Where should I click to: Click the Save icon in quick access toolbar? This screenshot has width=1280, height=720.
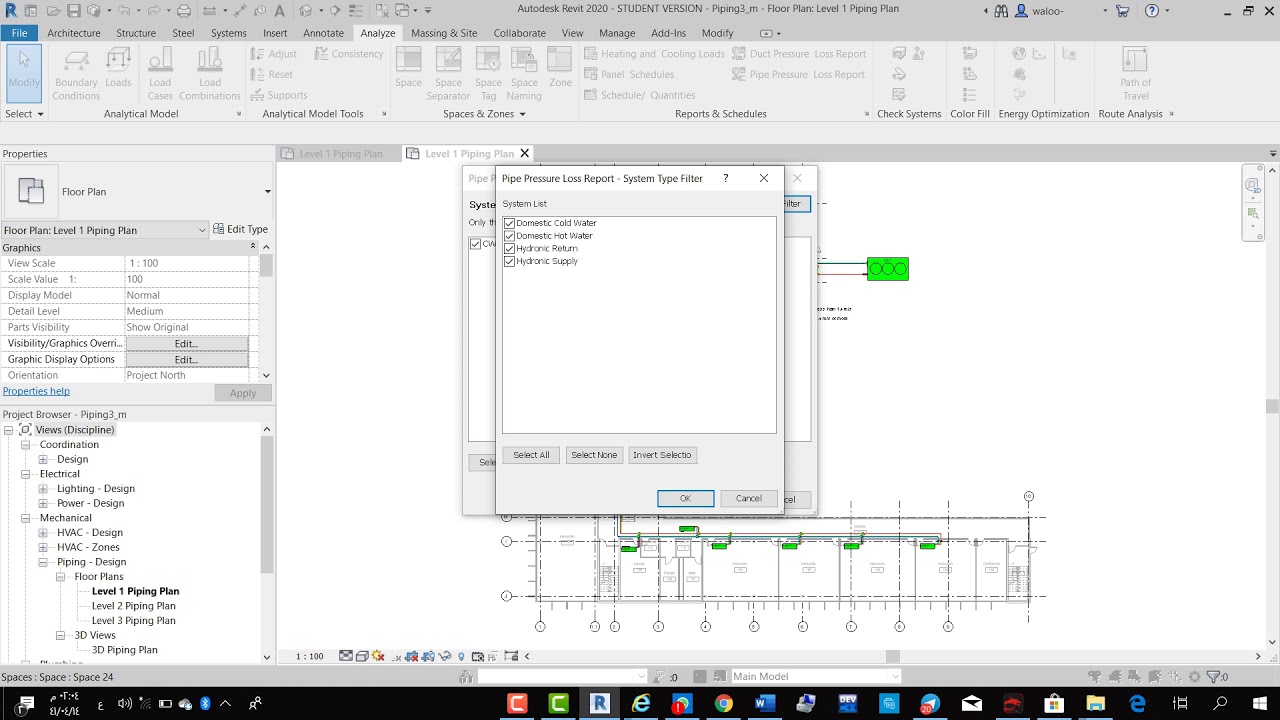(x=74, y=11)
